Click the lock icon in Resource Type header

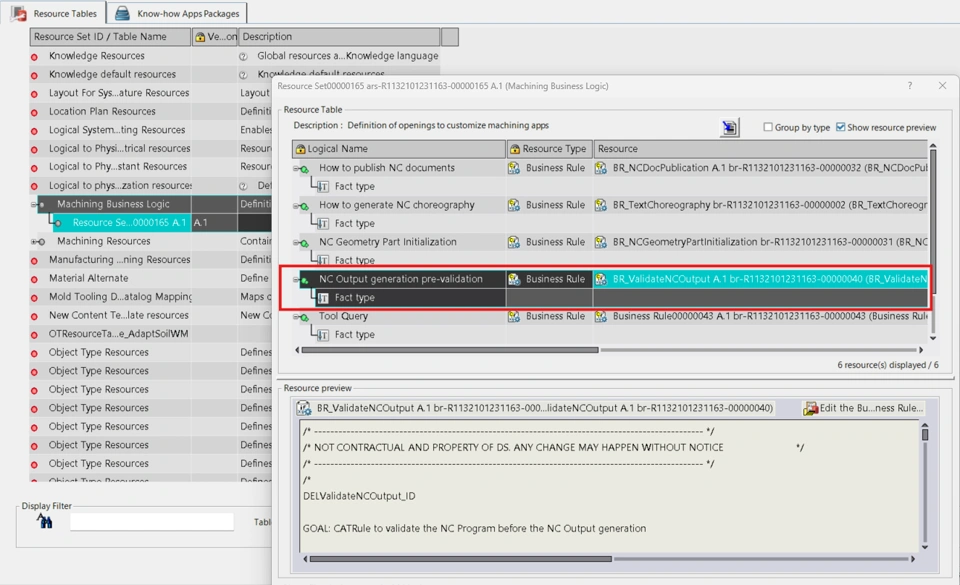[x=514, y=149]
